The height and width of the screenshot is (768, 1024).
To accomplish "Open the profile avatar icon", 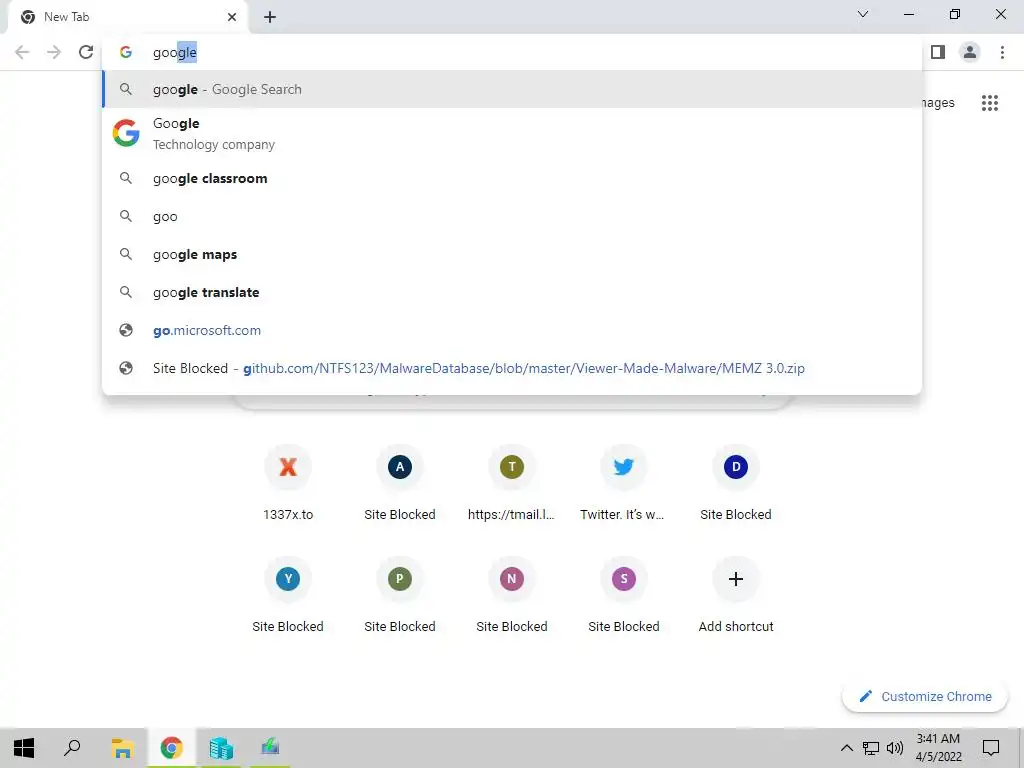I will coord(970,52).
